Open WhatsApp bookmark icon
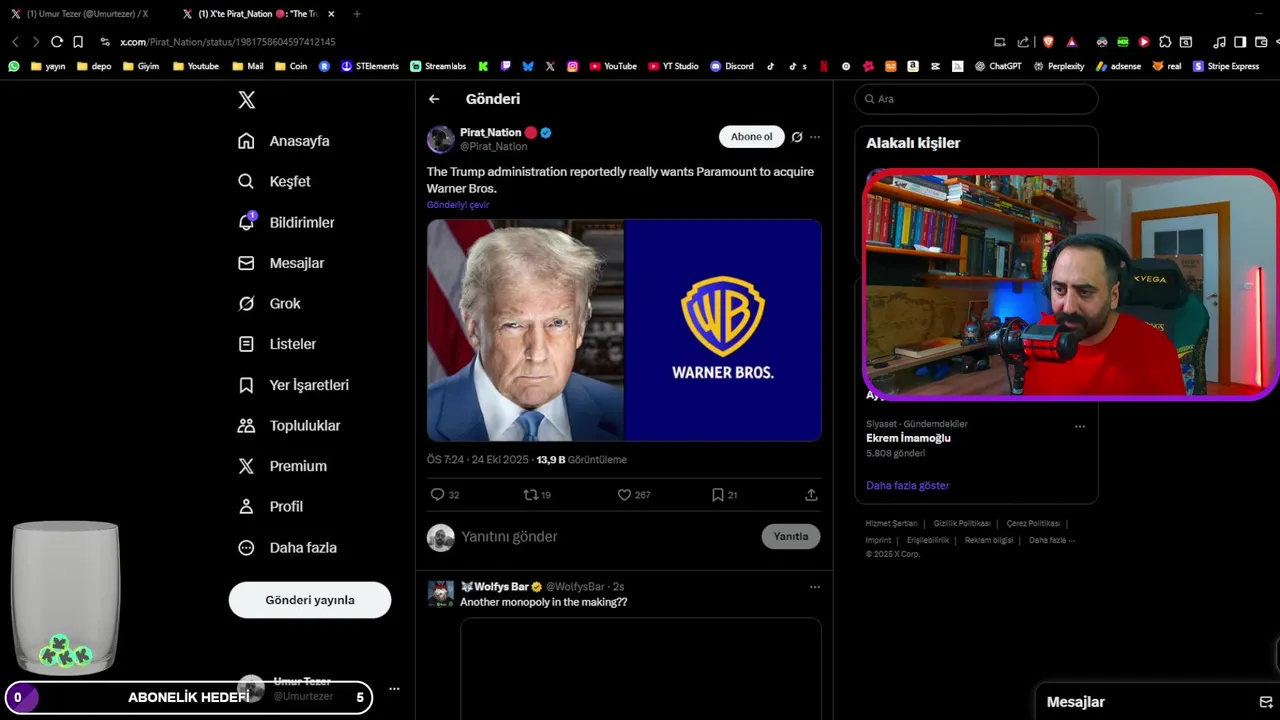This screenshot has height=720, width=1280. [x=14, y=66]
